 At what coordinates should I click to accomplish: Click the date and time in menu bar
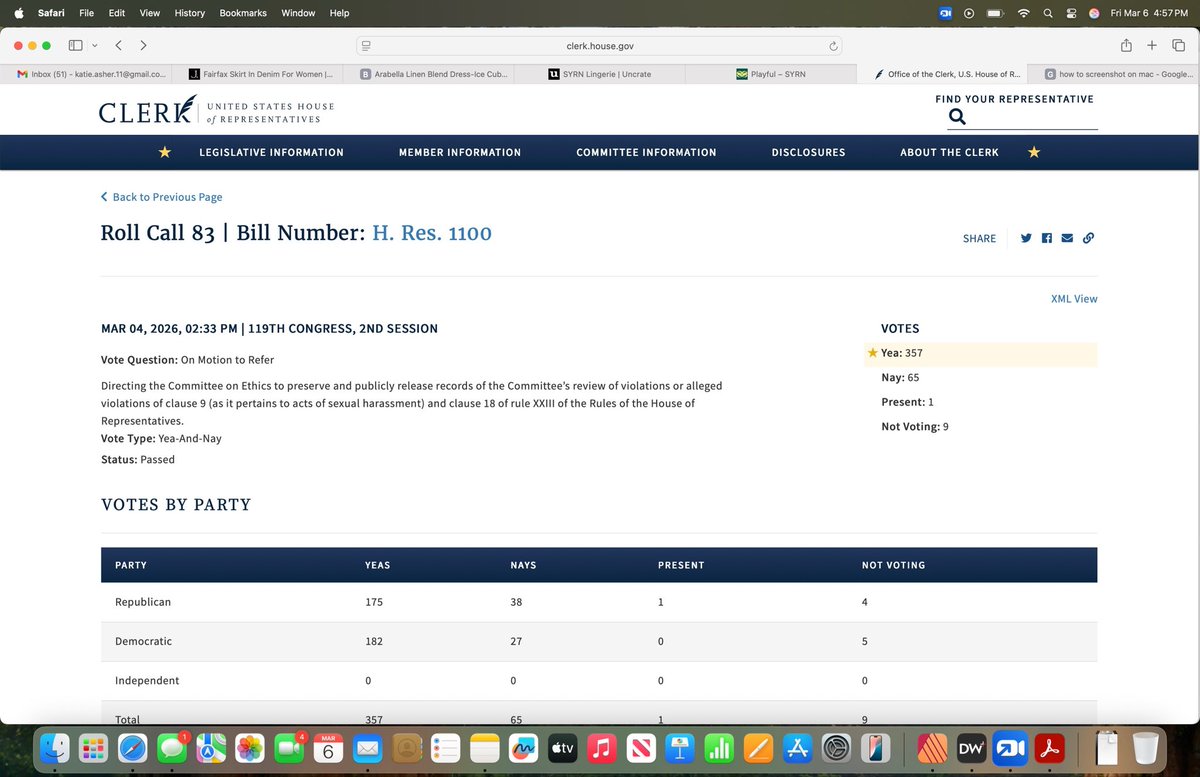pyautogui.click(x=1149, y=13)
